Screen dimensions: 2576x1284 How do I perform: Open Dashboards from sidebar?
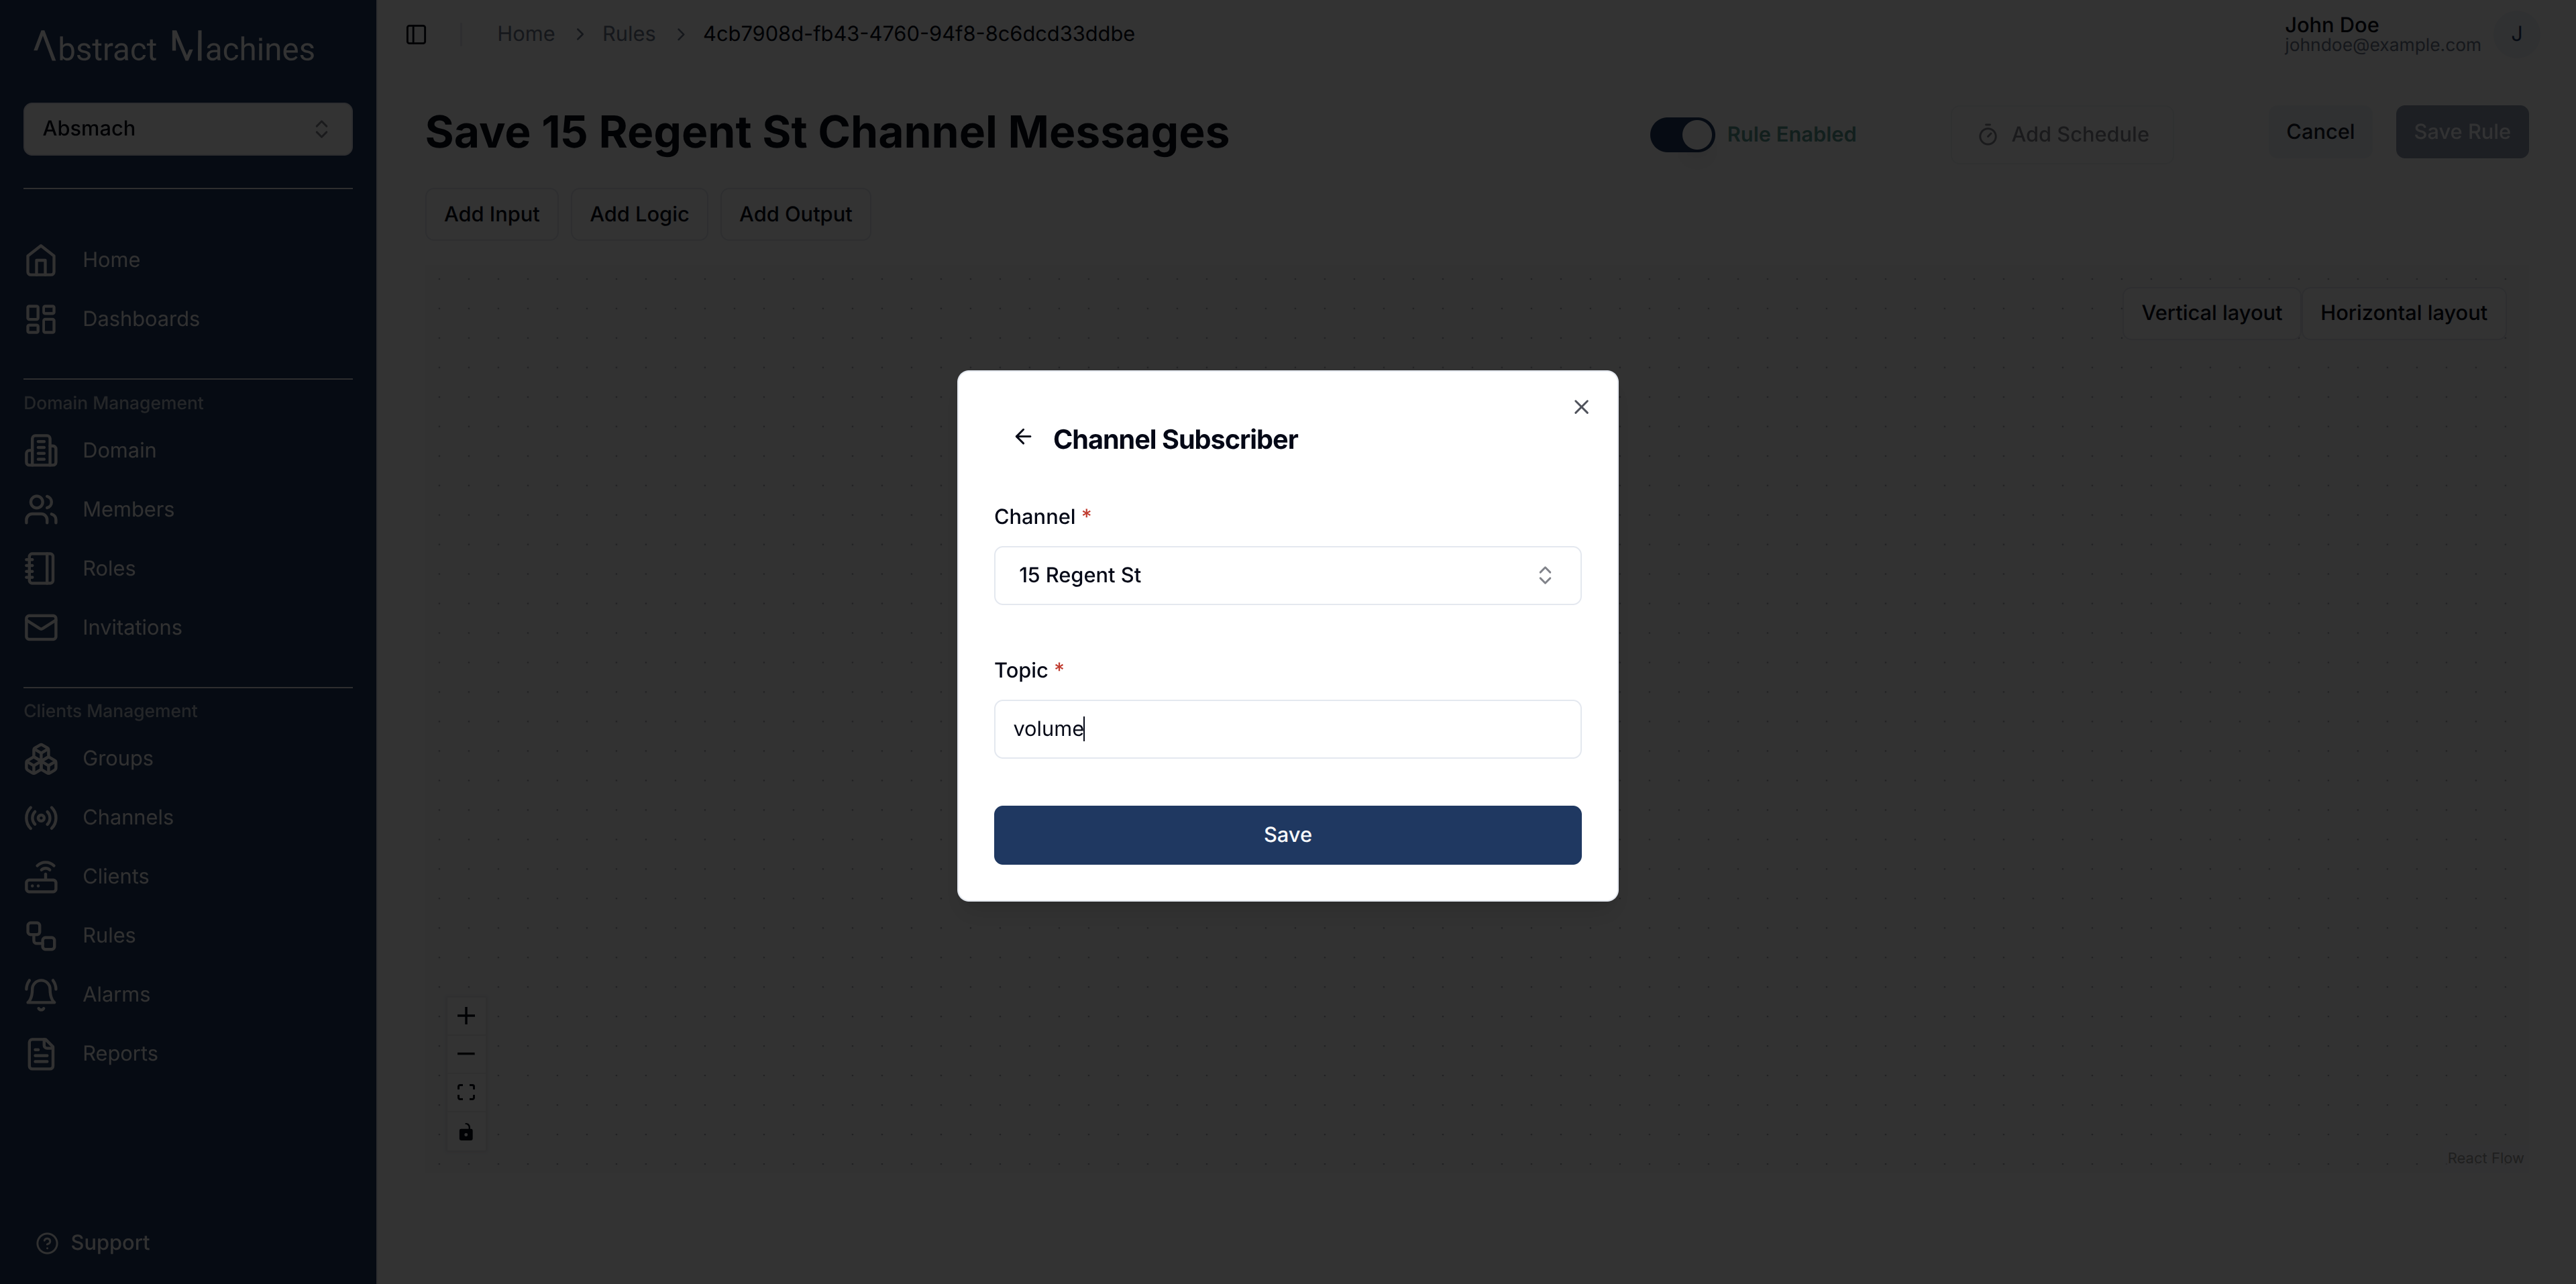pos(141,319)
